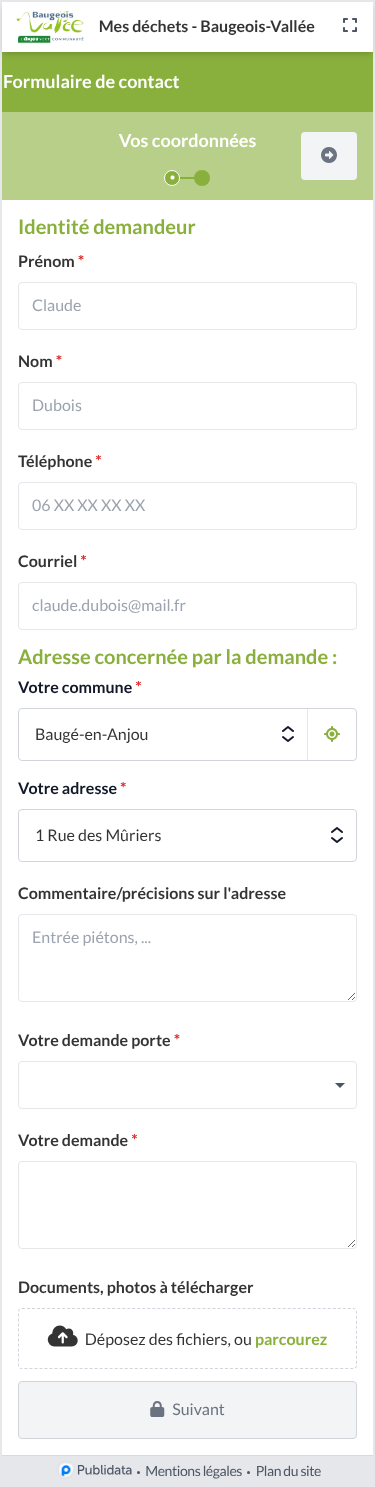Open the Votre commune dropdown
Image resolution: width=375 pixels, height=1487 pixels.
pyautogui.click(x=163, y=735)
